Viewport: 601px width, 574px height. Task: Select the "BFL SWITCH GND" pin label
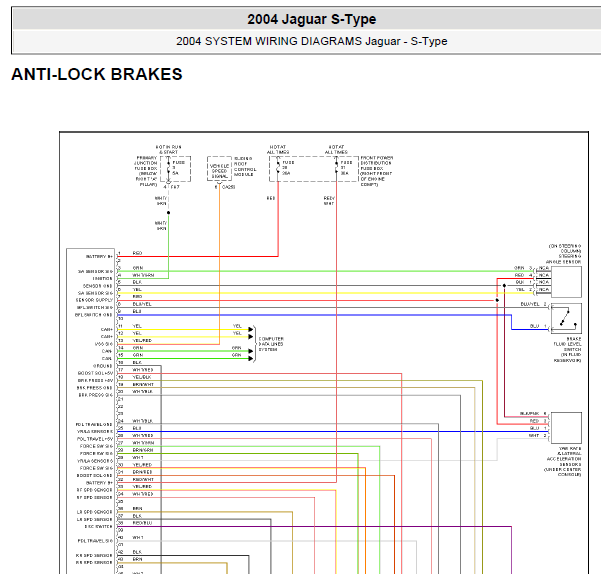point(94,315)
